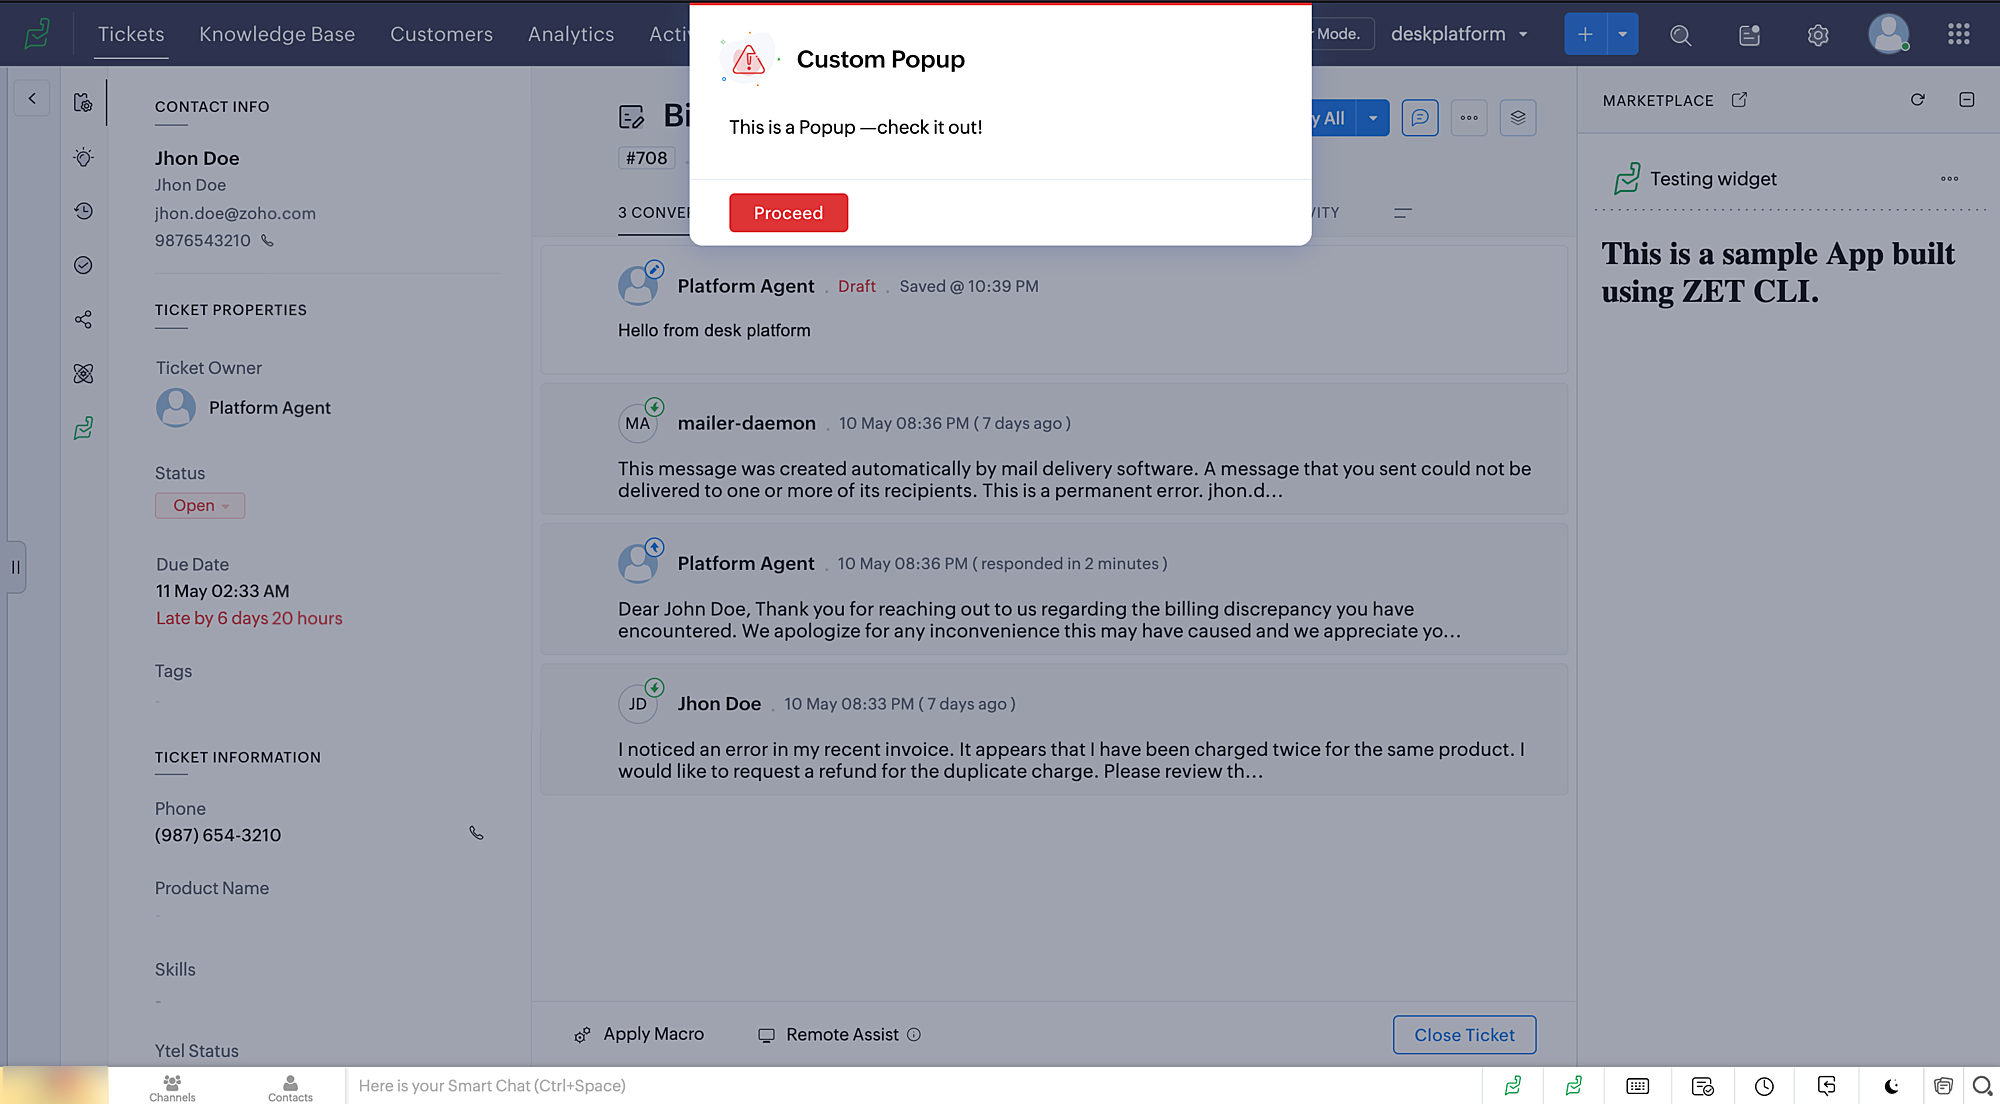Refresh the Marketplace panel
Viewport: 2000px width, 1104px height.
[1917, 100]
